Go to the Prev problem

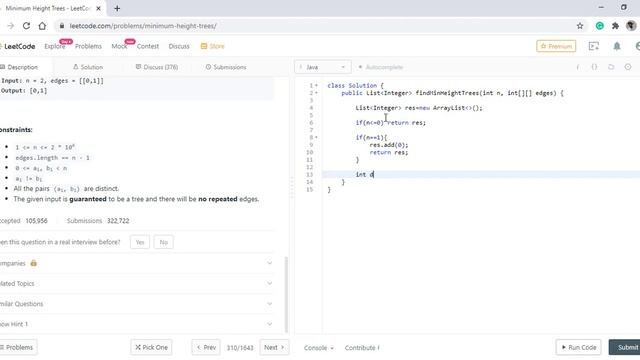point(206,347)
